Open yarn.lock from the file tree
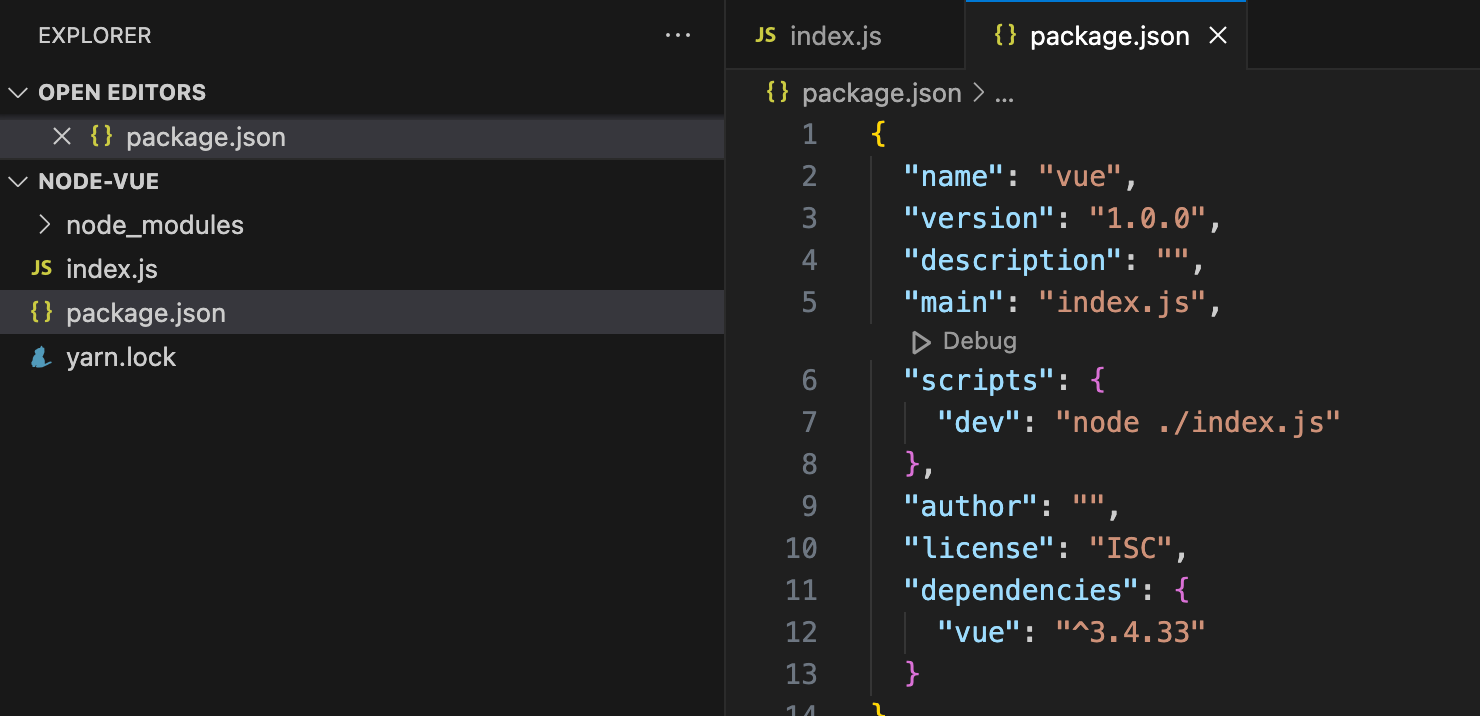The height and width of the screenshot is (716, 1480). [121, 357]
